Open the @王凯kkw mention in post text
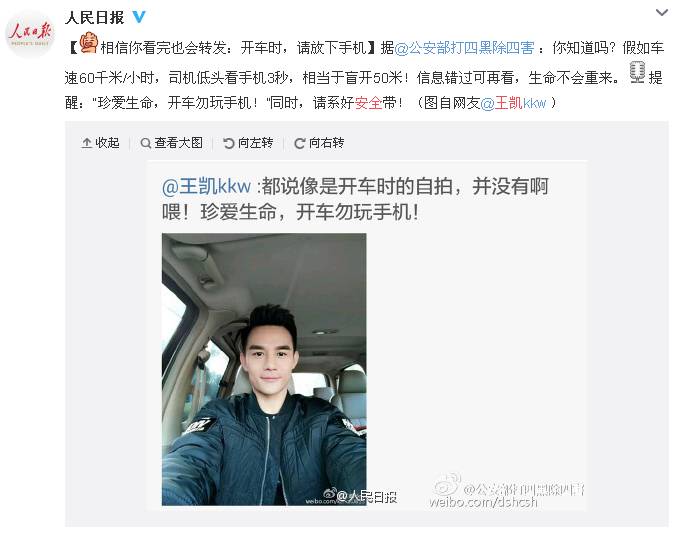Screen dimensions: 674x551 click(513, 103)
